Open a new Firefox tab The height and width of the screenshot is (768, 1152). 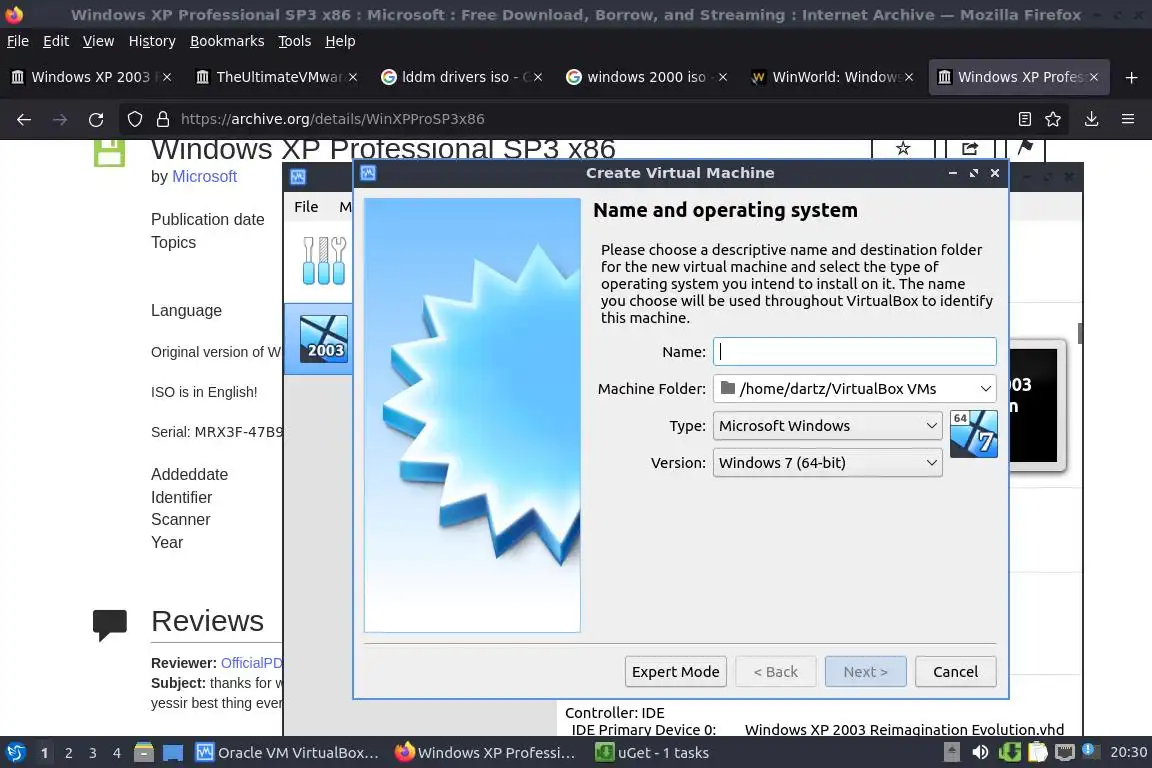coord(1131,77)
